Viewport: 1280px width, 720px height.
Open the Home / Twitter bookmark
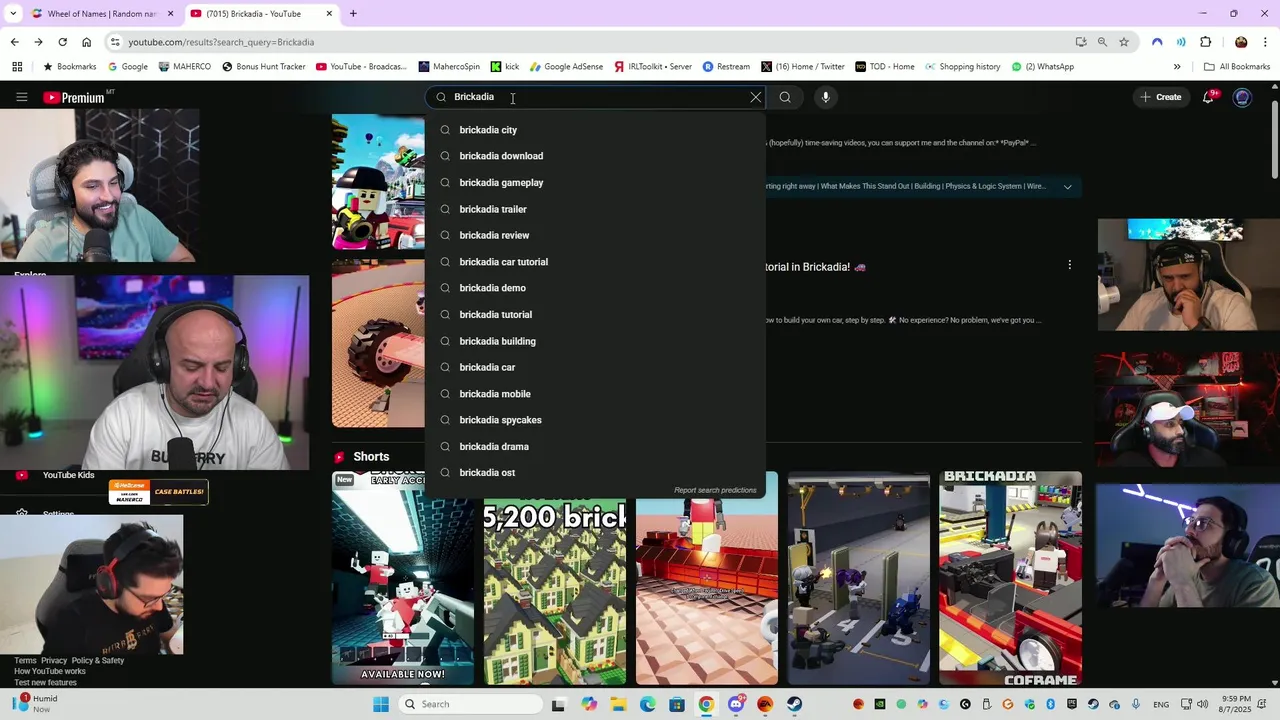tap(802, 67)
